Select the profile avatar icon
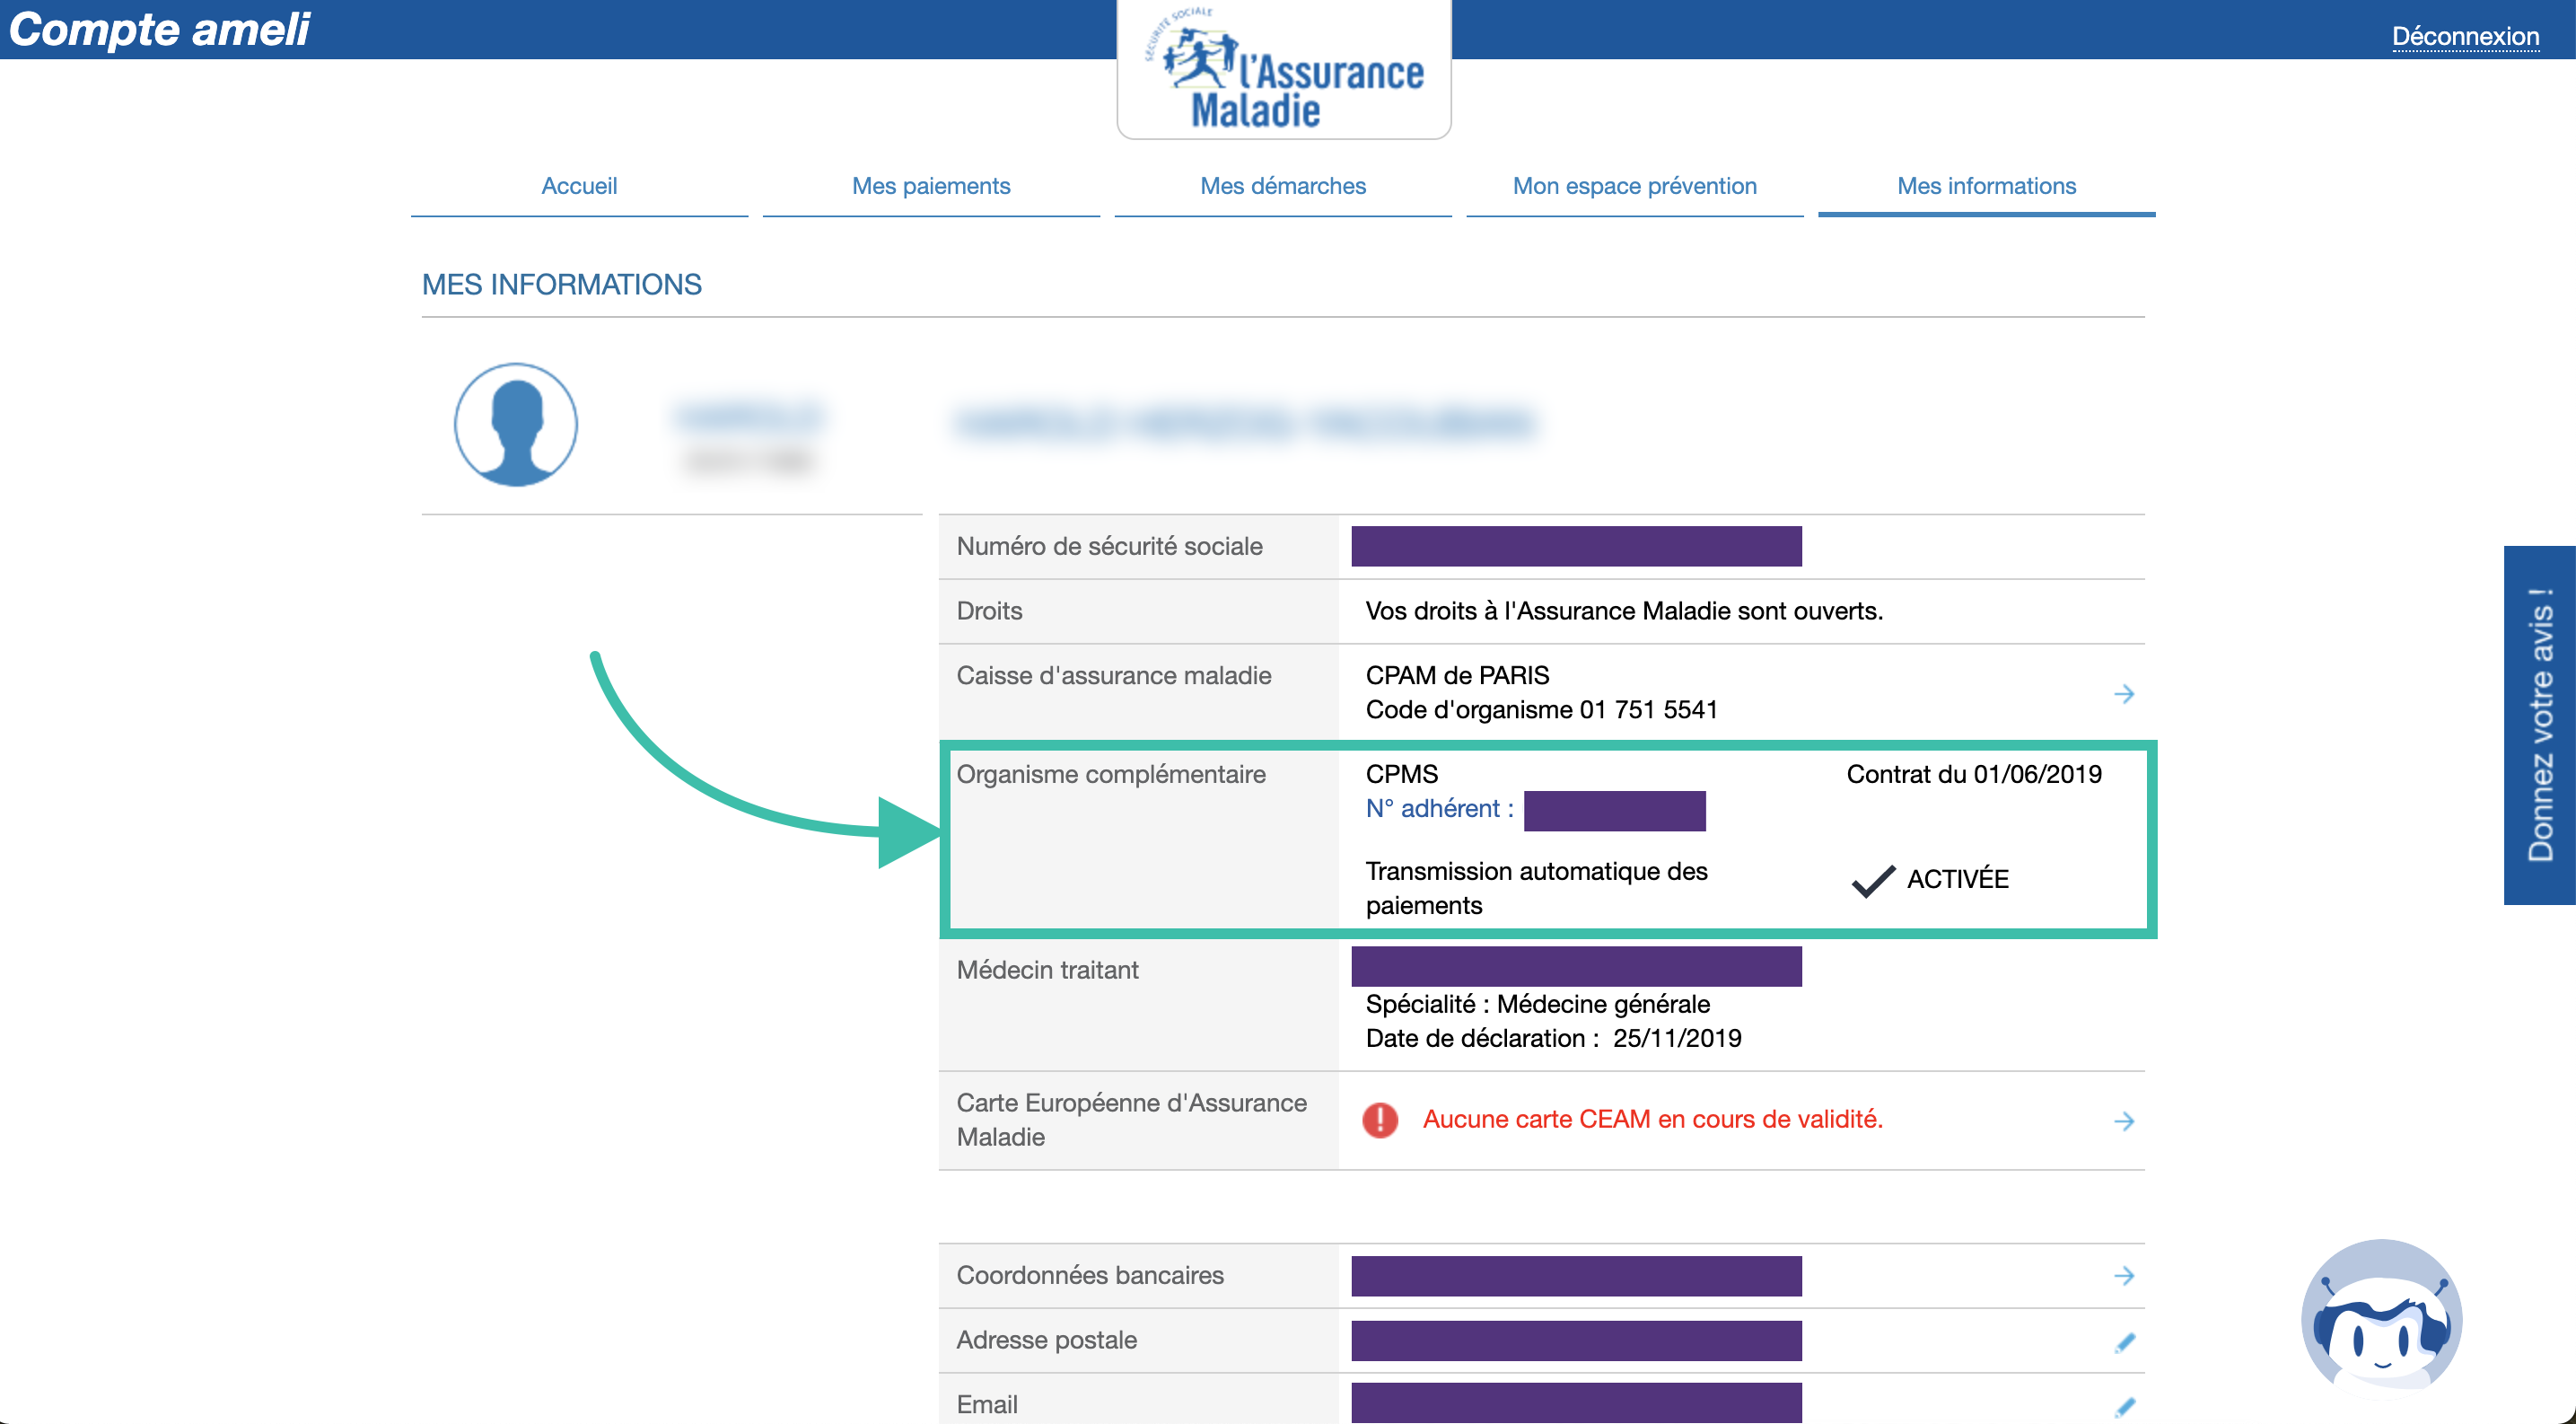2576x1424 pixels. point(516,424)
